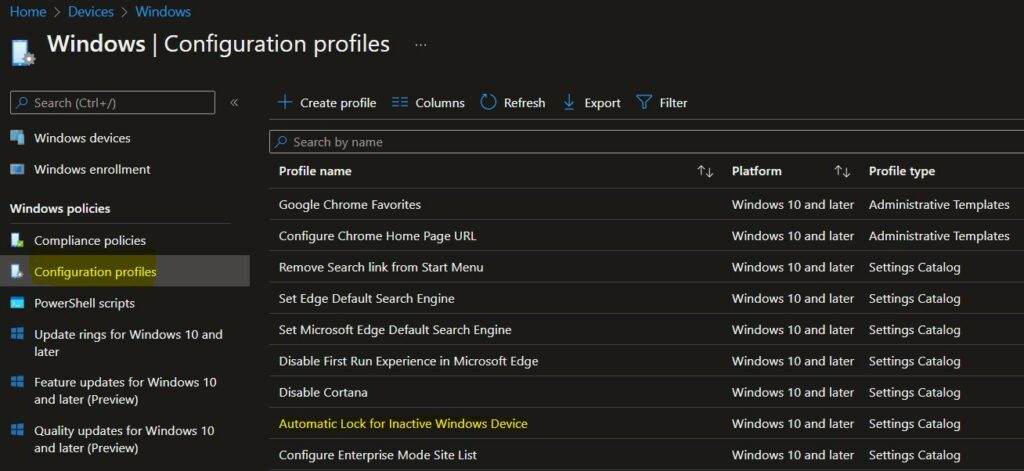
Task: Click the Feature updates Windows logo icon
Action: [18, 382]
